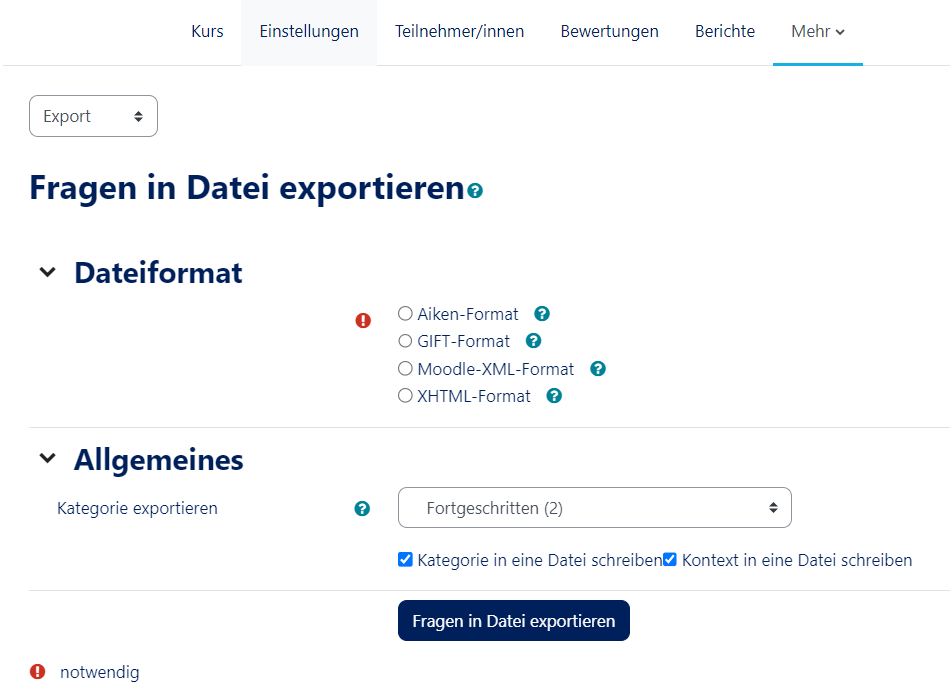Choose GIFT-Format radio option

pyautogui.click(x=405, y=341)
